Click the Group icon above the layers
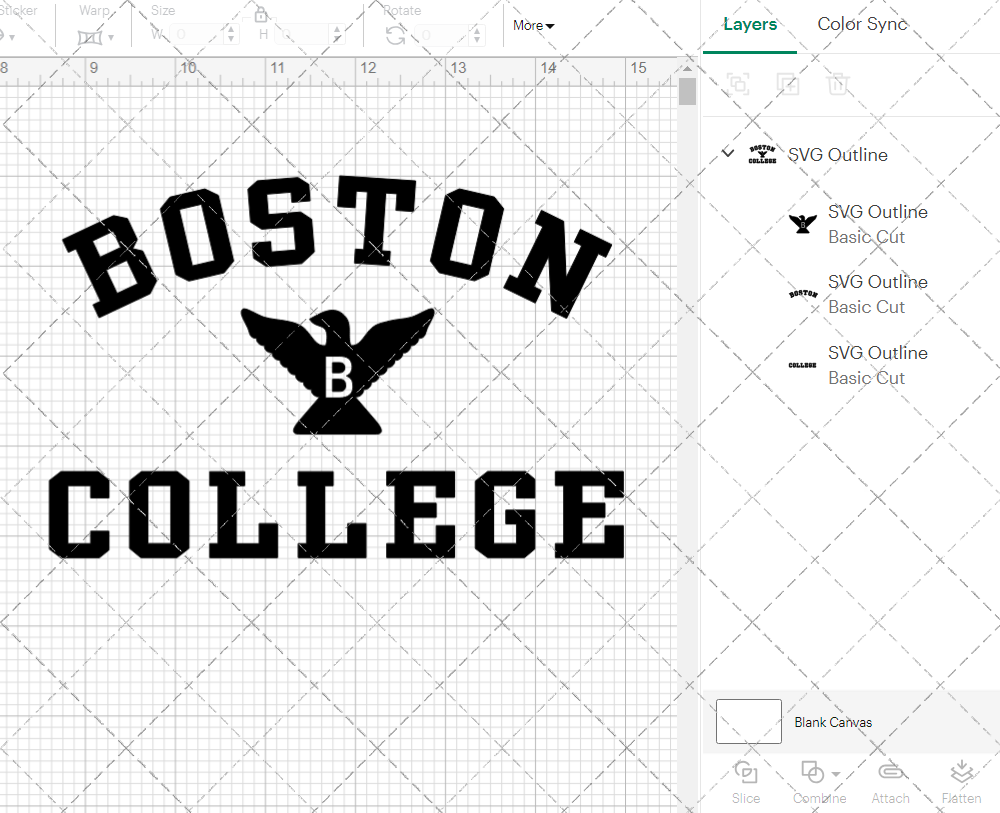This screenshot has height=813, width=1000. [738, 85]
